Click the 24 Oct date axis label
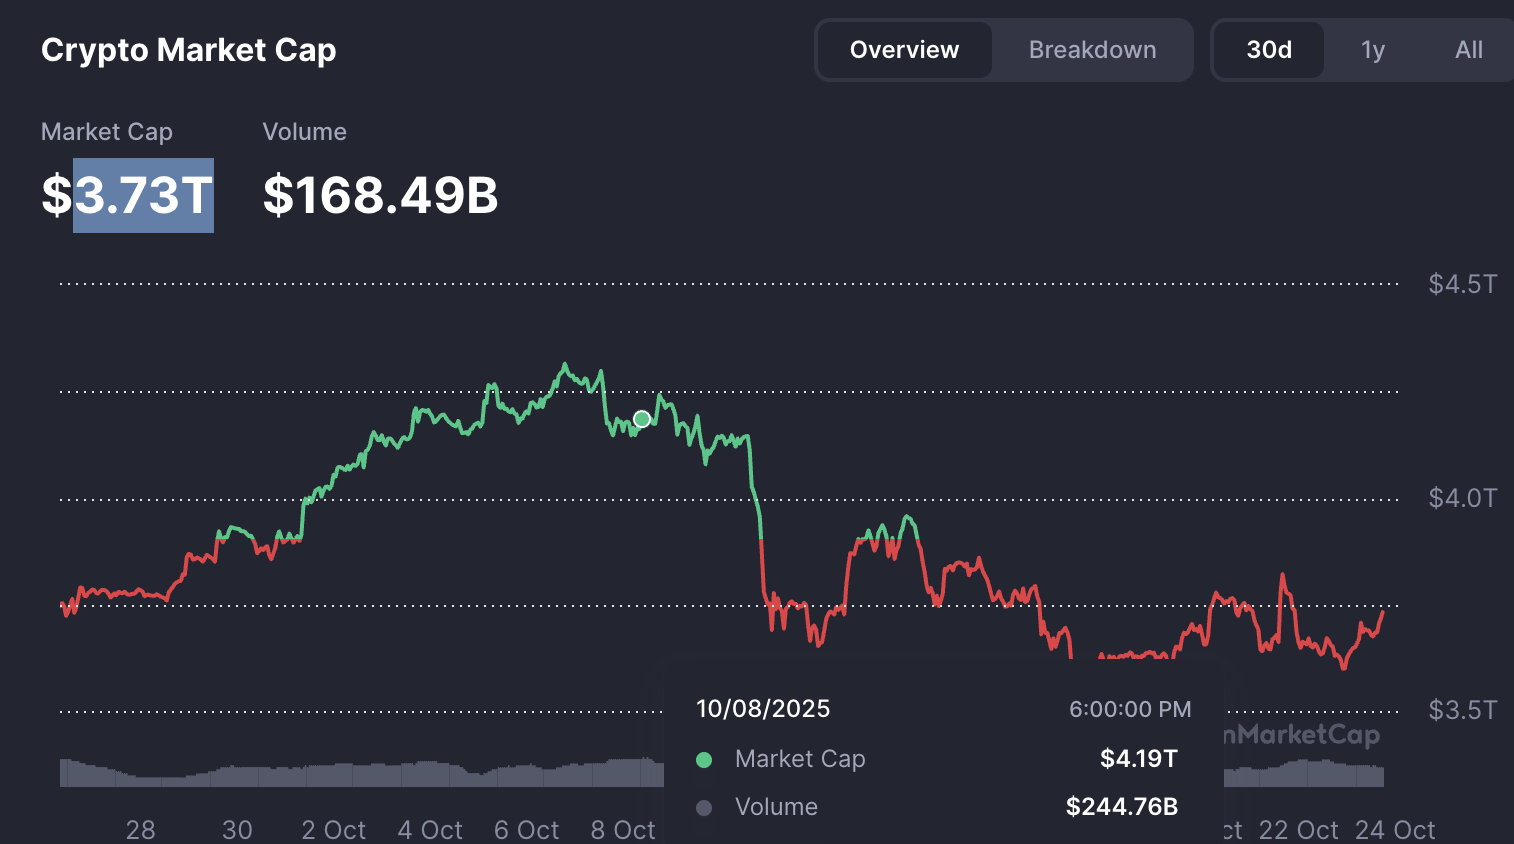 pos(1394,830)
